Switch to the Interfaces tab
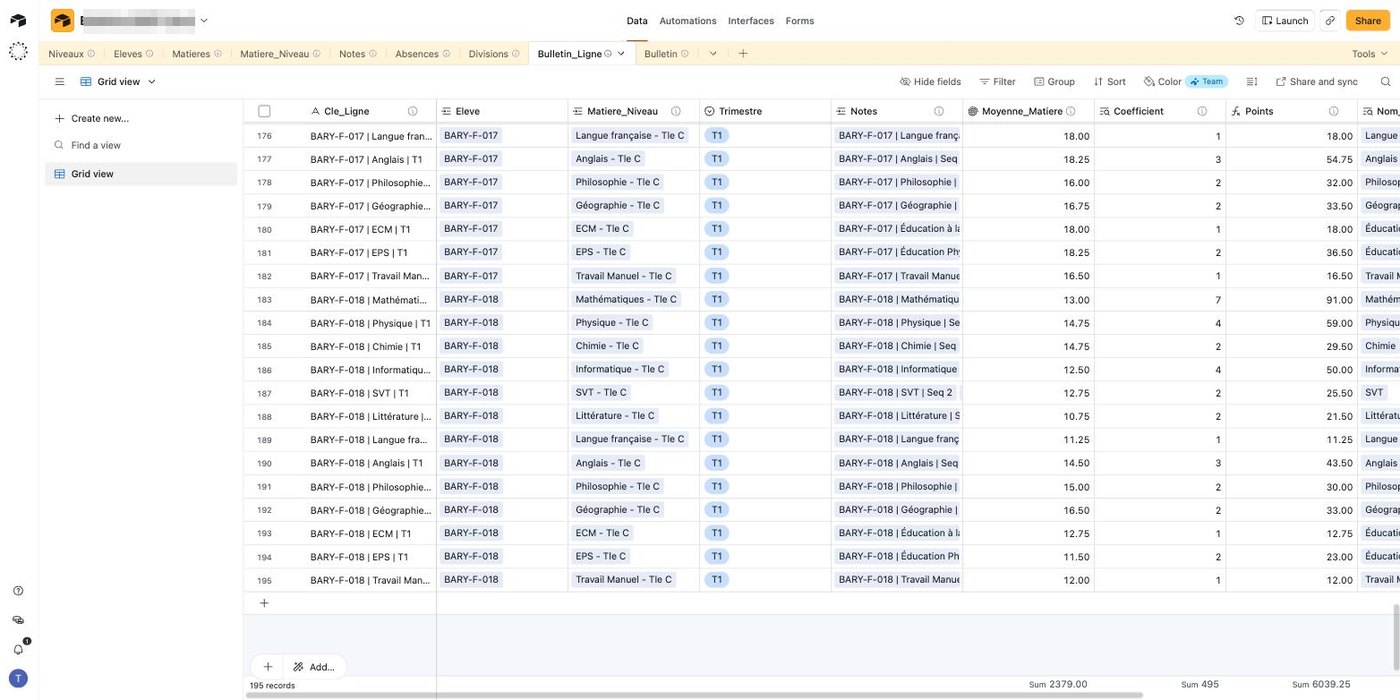 pyautogui.click(x=751, y=21)
